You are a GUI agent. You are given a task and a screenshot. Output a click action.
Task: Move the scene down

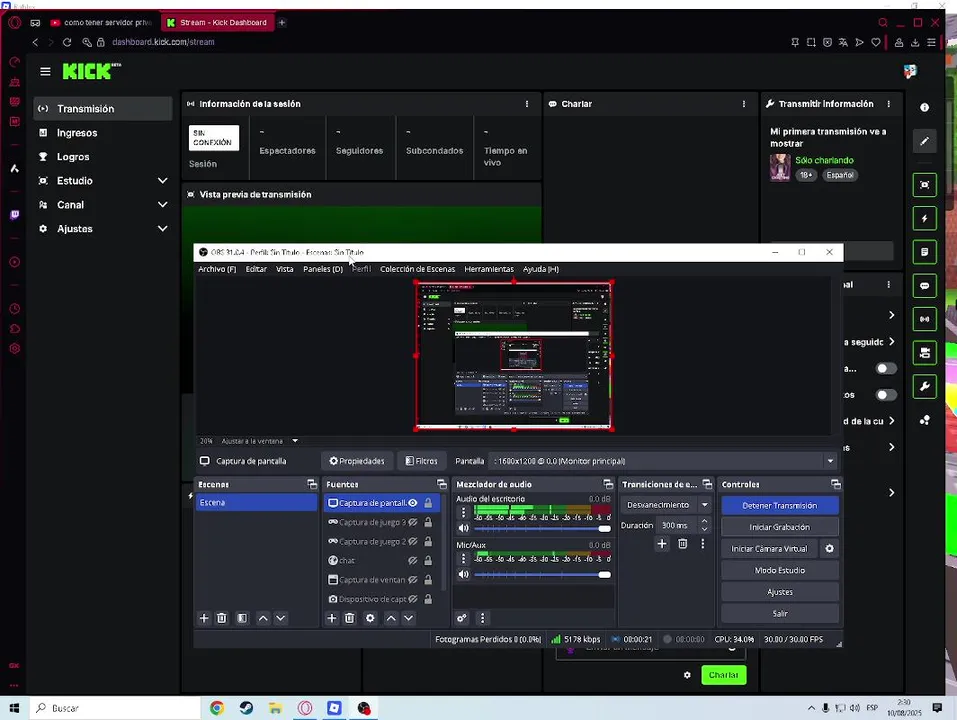coord(281,618)
